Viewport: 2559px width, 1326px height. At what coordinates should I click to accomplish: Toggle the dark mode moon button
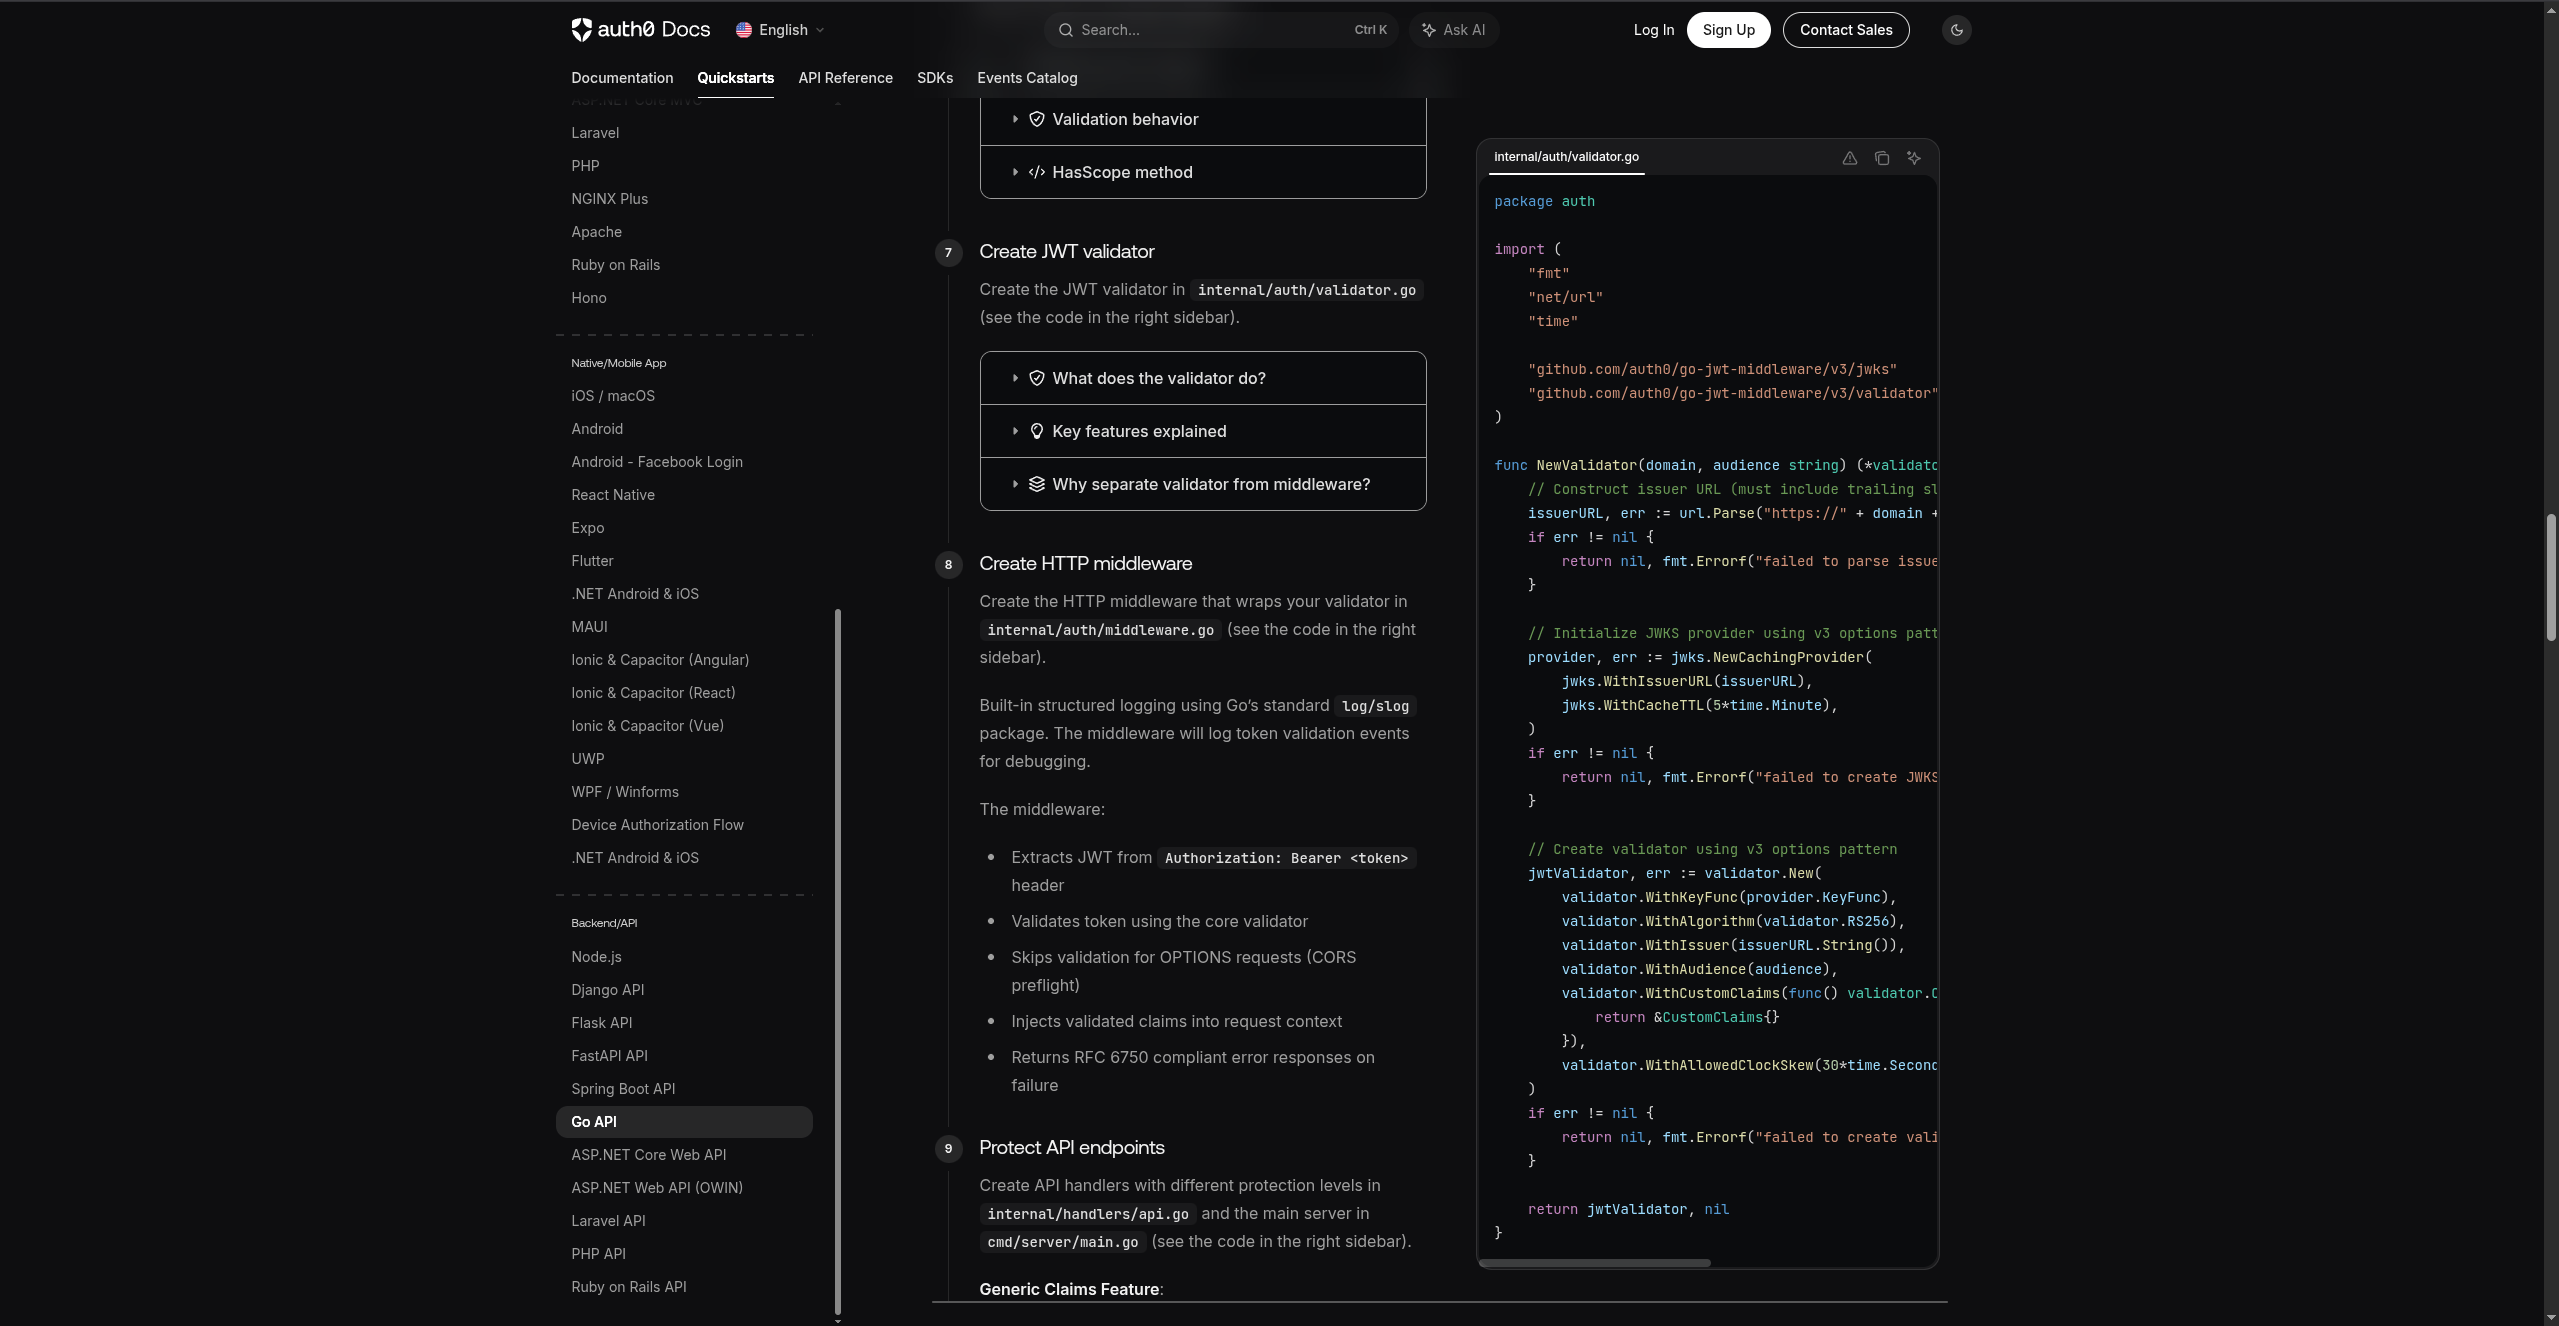click(x=1957, y=30)
